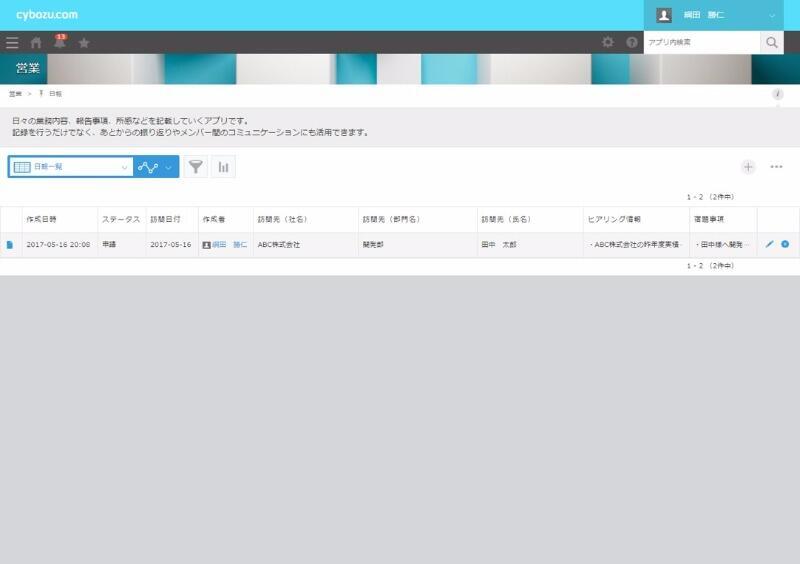
Task: Open help question mark icon
Action: tap(632, 43)
